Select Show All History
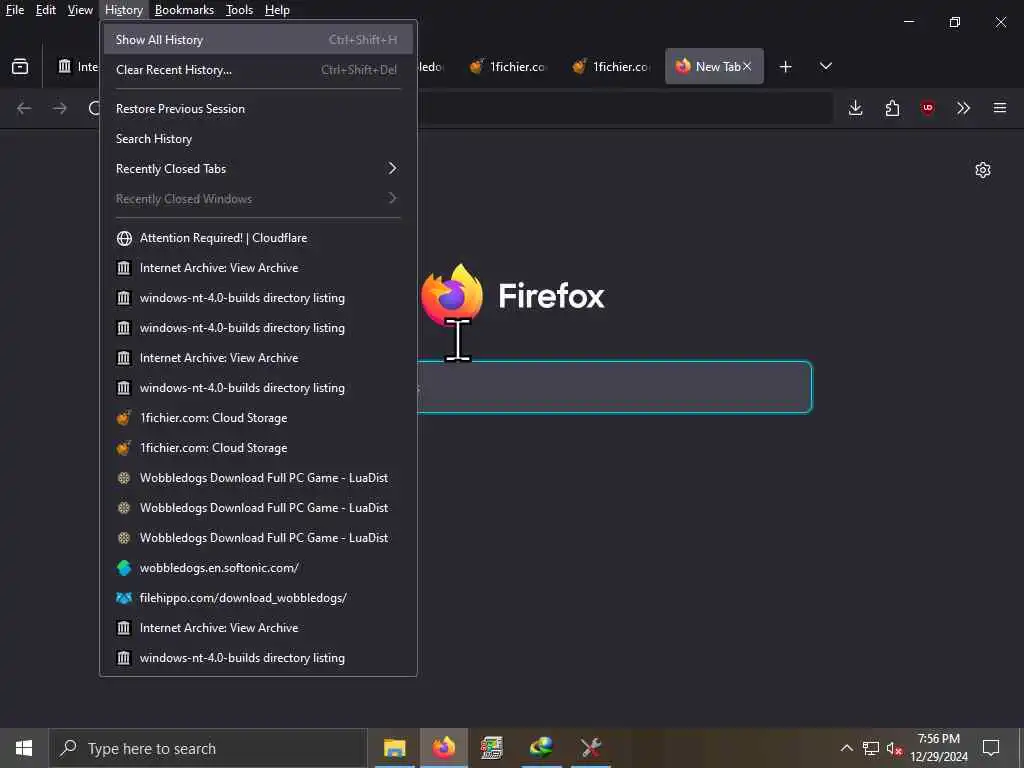Screen dimensions: 1024x768 (258, 40)
